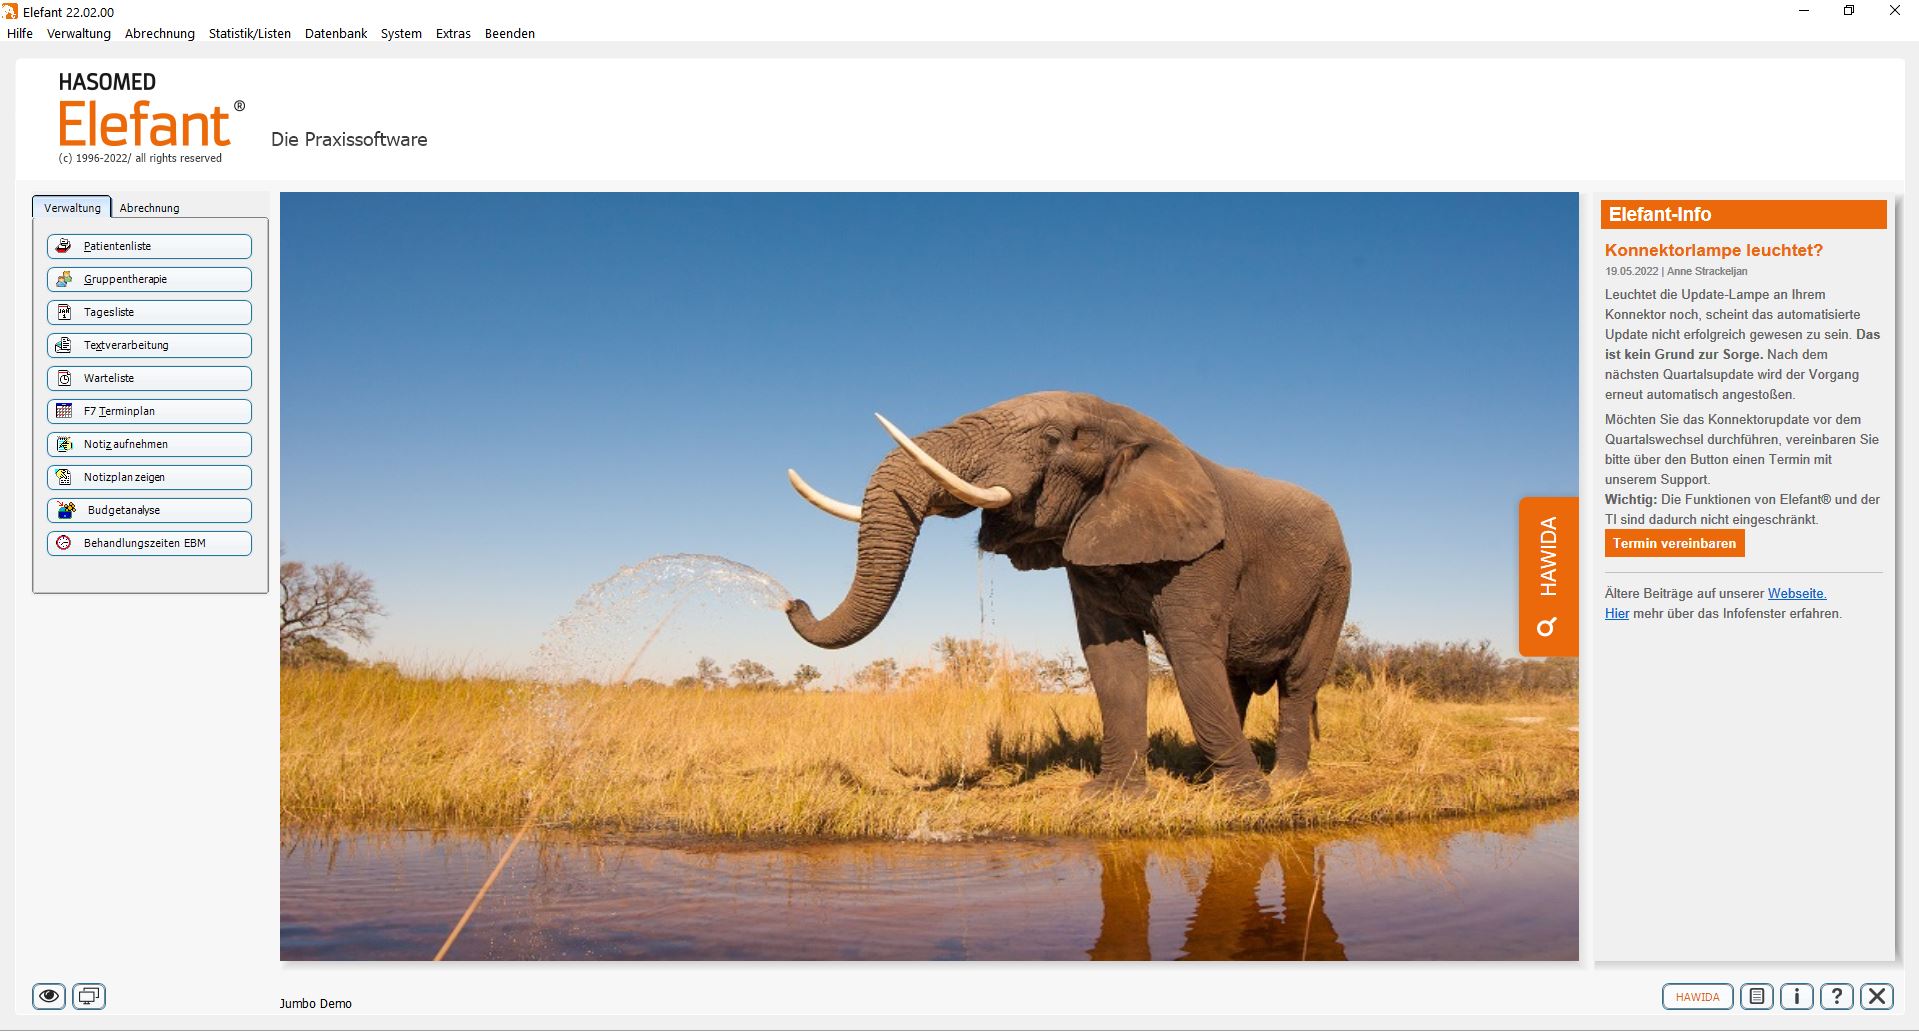Click the Termin vereinbaren button
Image resolution: width=1919 pixels, height=1033 pixels.
(1674, 543)
